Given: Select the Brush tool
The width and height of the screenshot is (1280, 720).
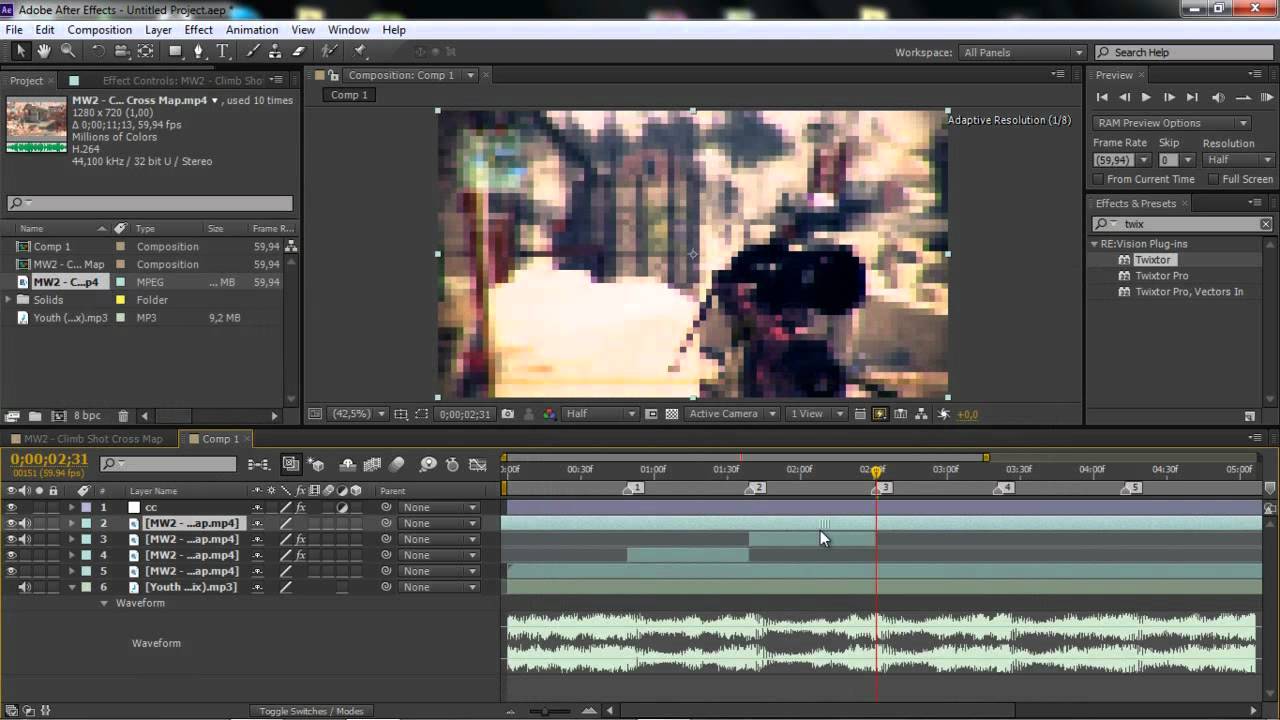Looking at the screenshot, I should (x=253, y=51).
